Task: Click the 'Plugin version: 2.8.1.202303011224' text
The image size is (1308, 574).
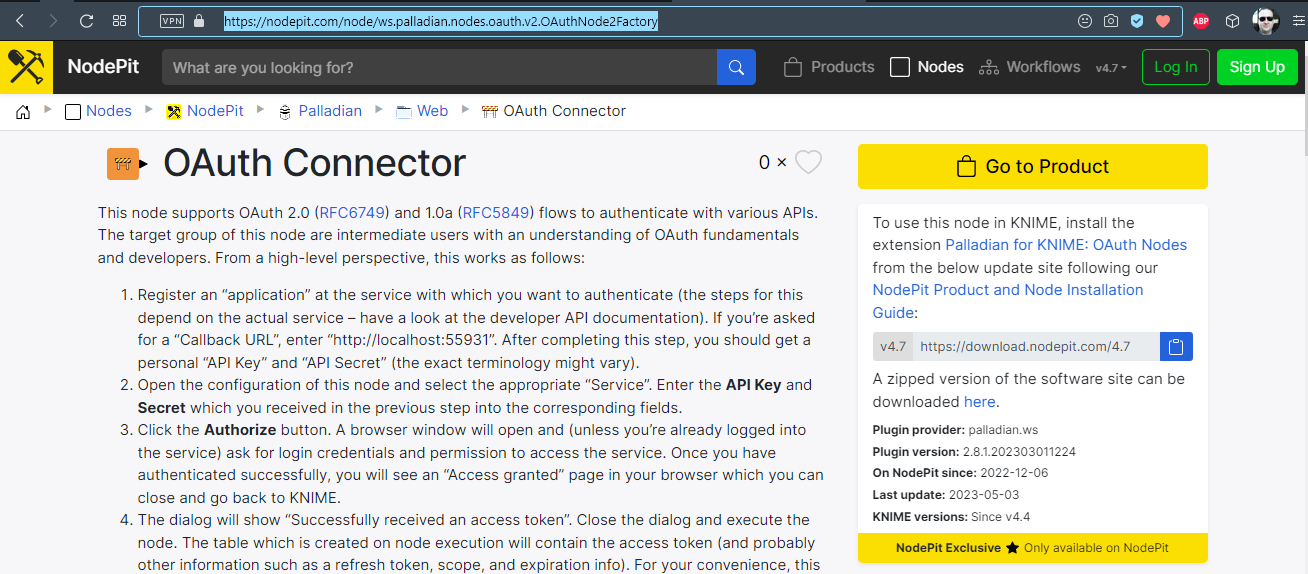Action: (974, 452)
